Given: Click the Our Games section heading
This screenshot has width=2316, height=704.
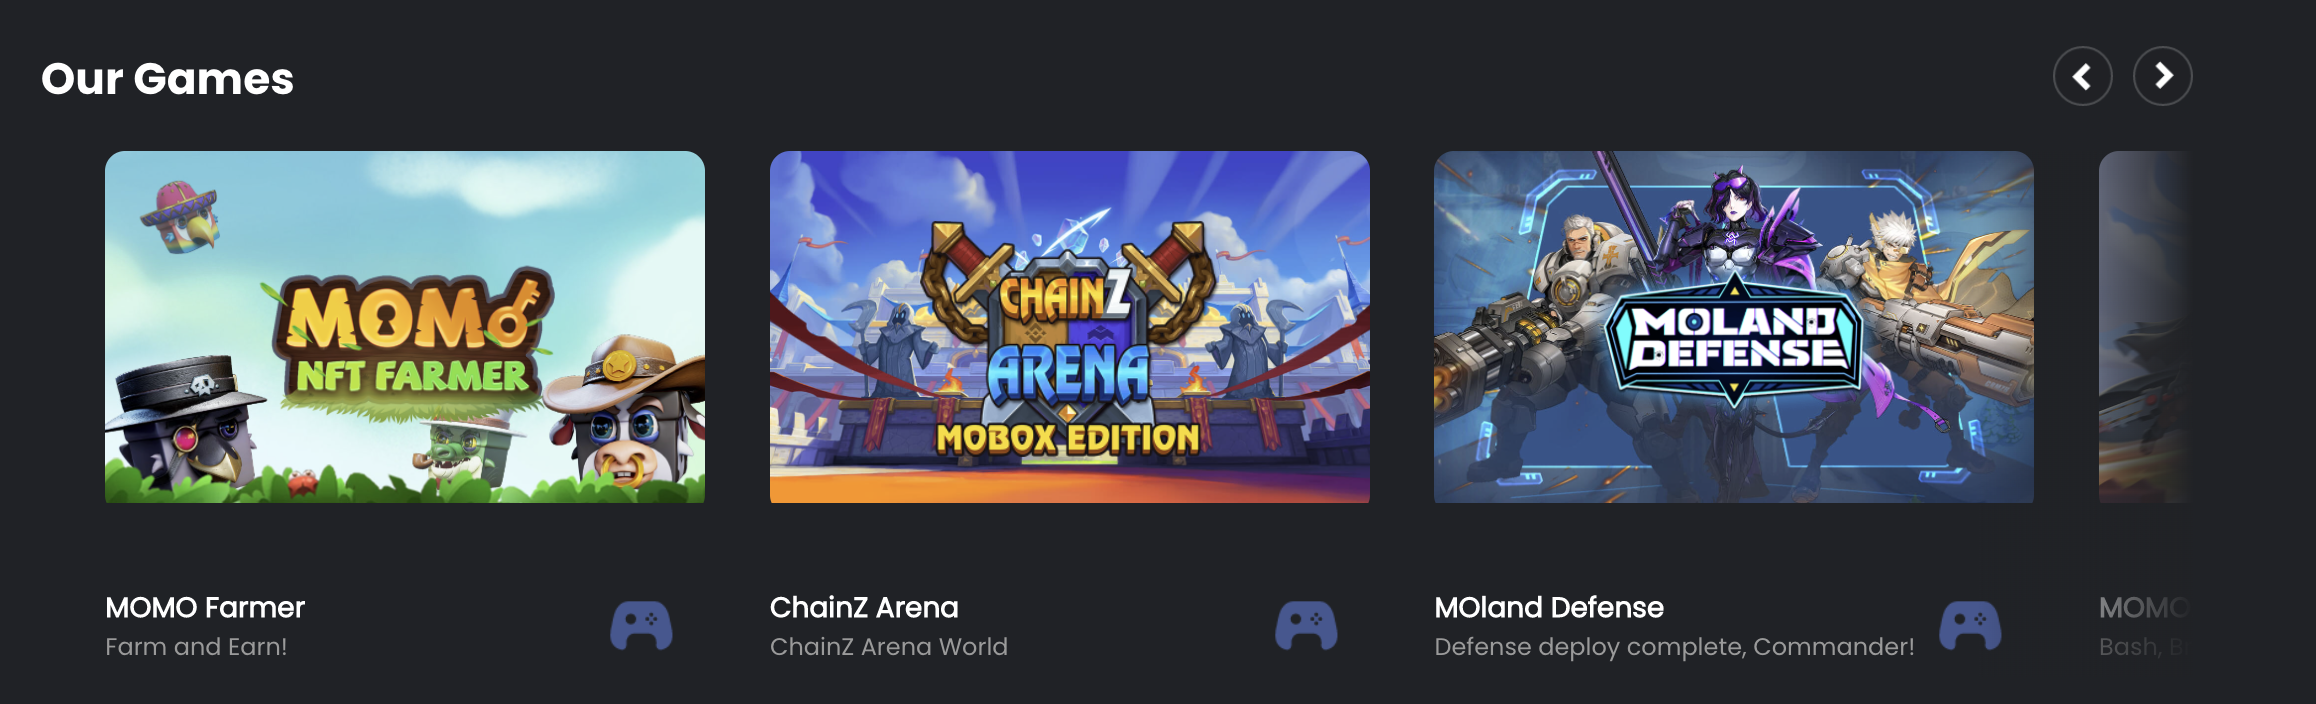Looking at the screenshot, I should pyautogui.click(x=167, y=79).
